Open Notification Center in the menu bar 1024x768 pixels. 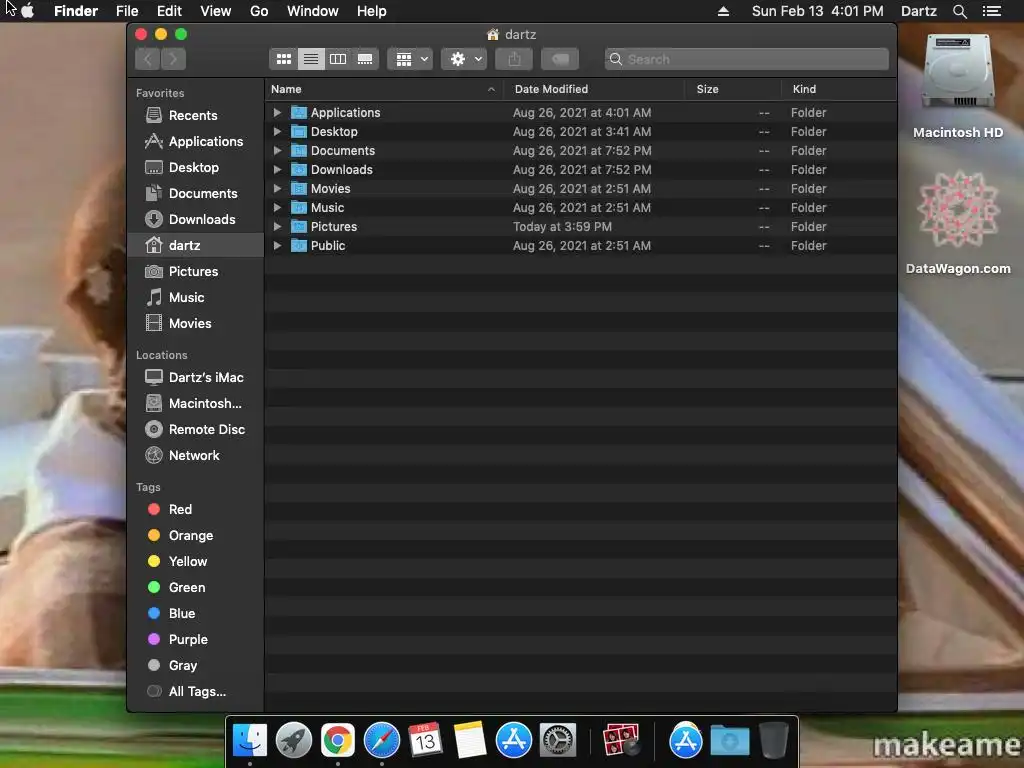coord(992,11)
